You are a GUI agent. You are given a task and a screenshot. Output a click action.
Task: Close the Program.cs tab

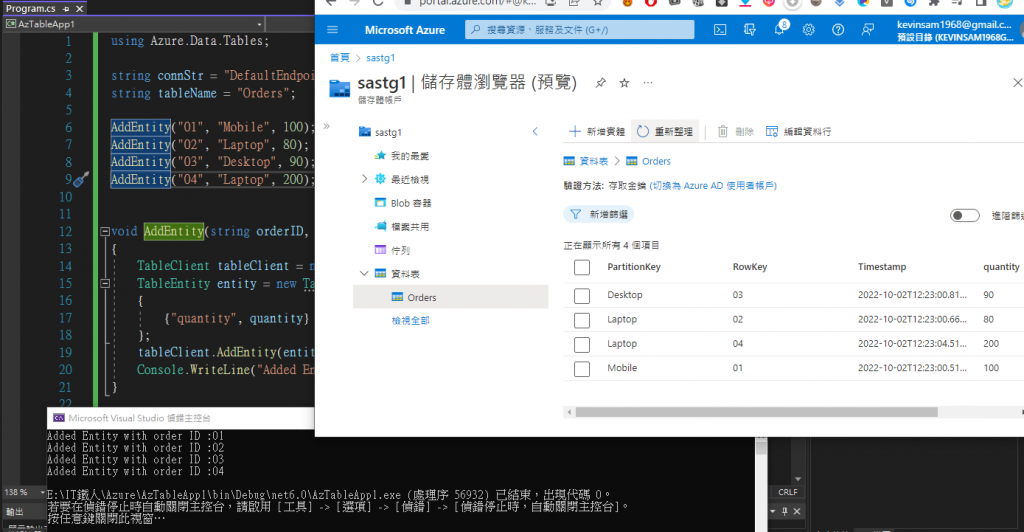click(x=80, y=8)
